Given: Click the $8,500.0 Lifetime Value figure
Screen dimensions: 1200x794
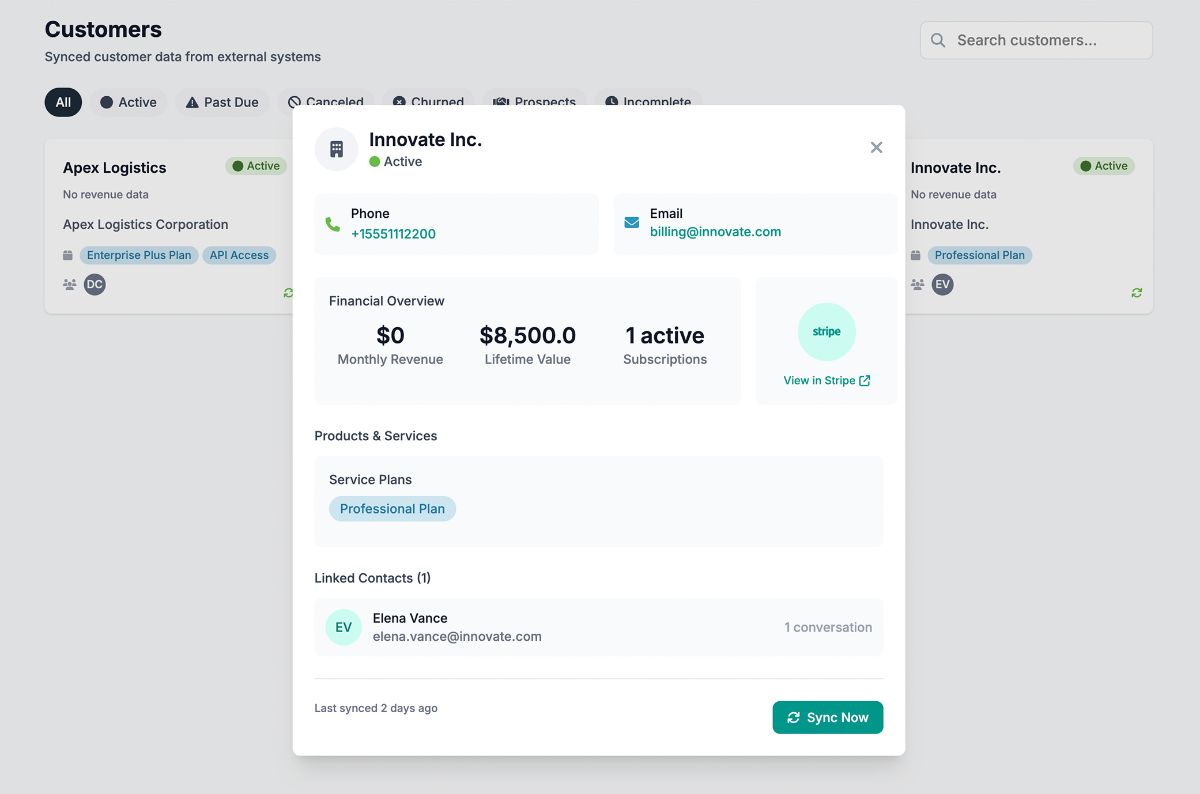Looking at the screenshot, I should tap(527, 335).
